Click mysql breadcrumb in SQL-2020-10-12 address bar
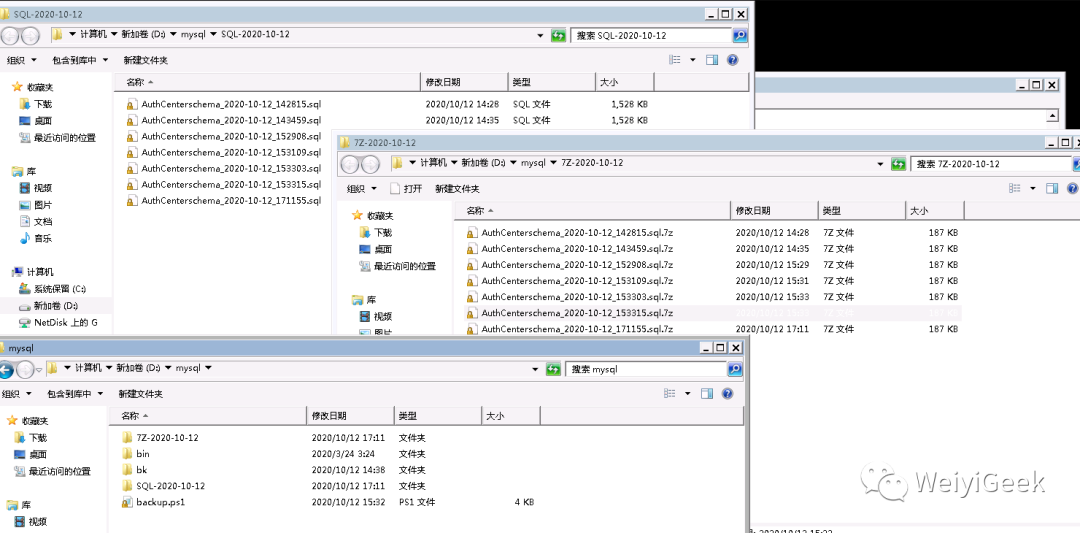This screenshot has width=1080, height=533. pos(192,34)
